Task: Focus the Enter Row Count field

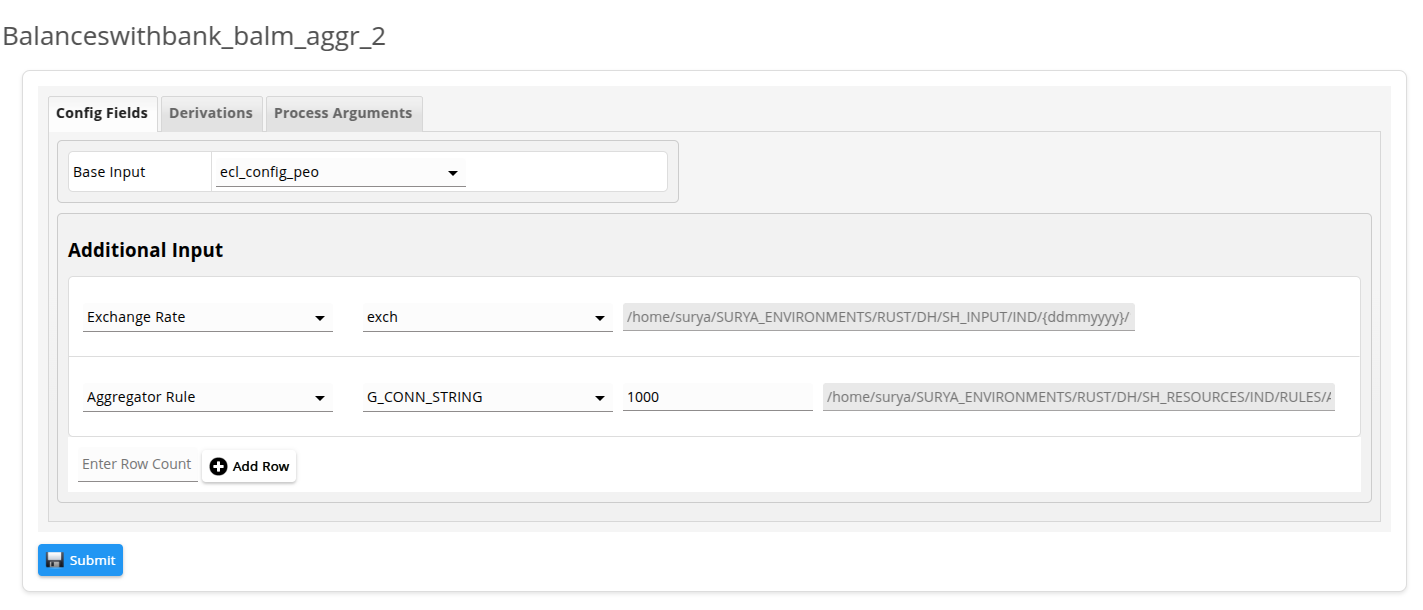Action: pyautogui.click(x=138, y=465)
